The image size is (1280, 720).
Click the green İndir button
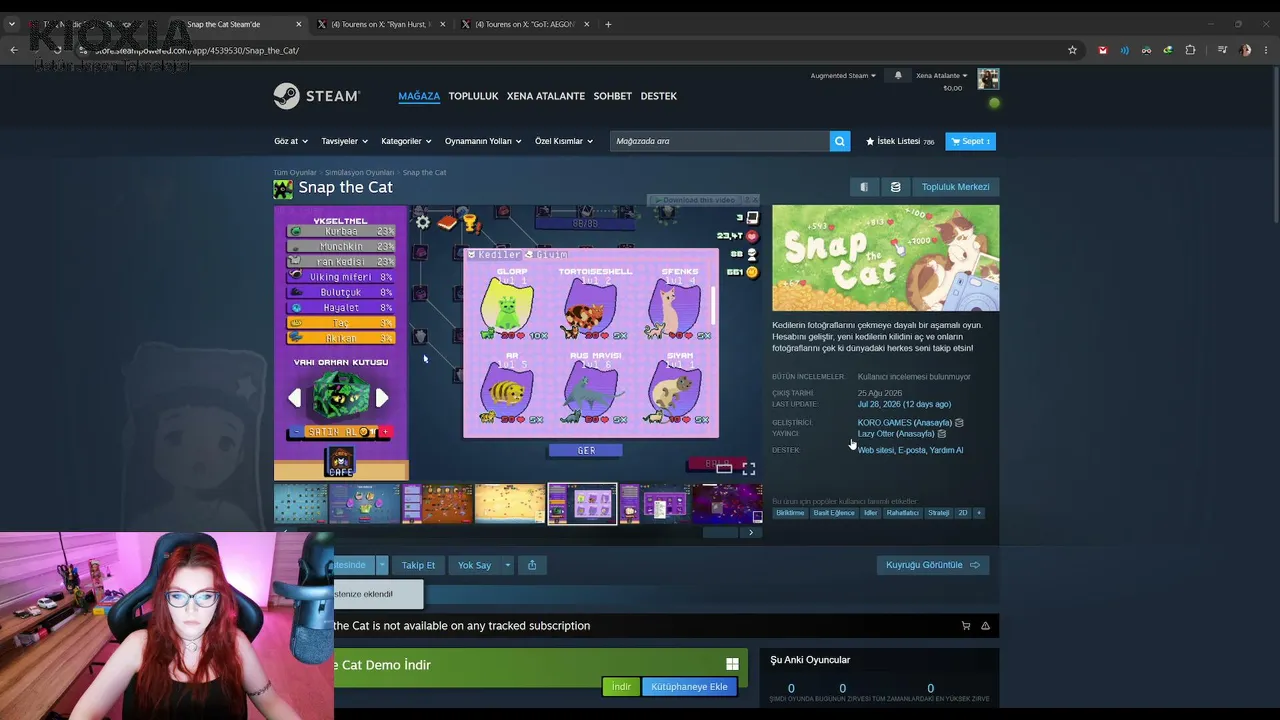point(621,687)
